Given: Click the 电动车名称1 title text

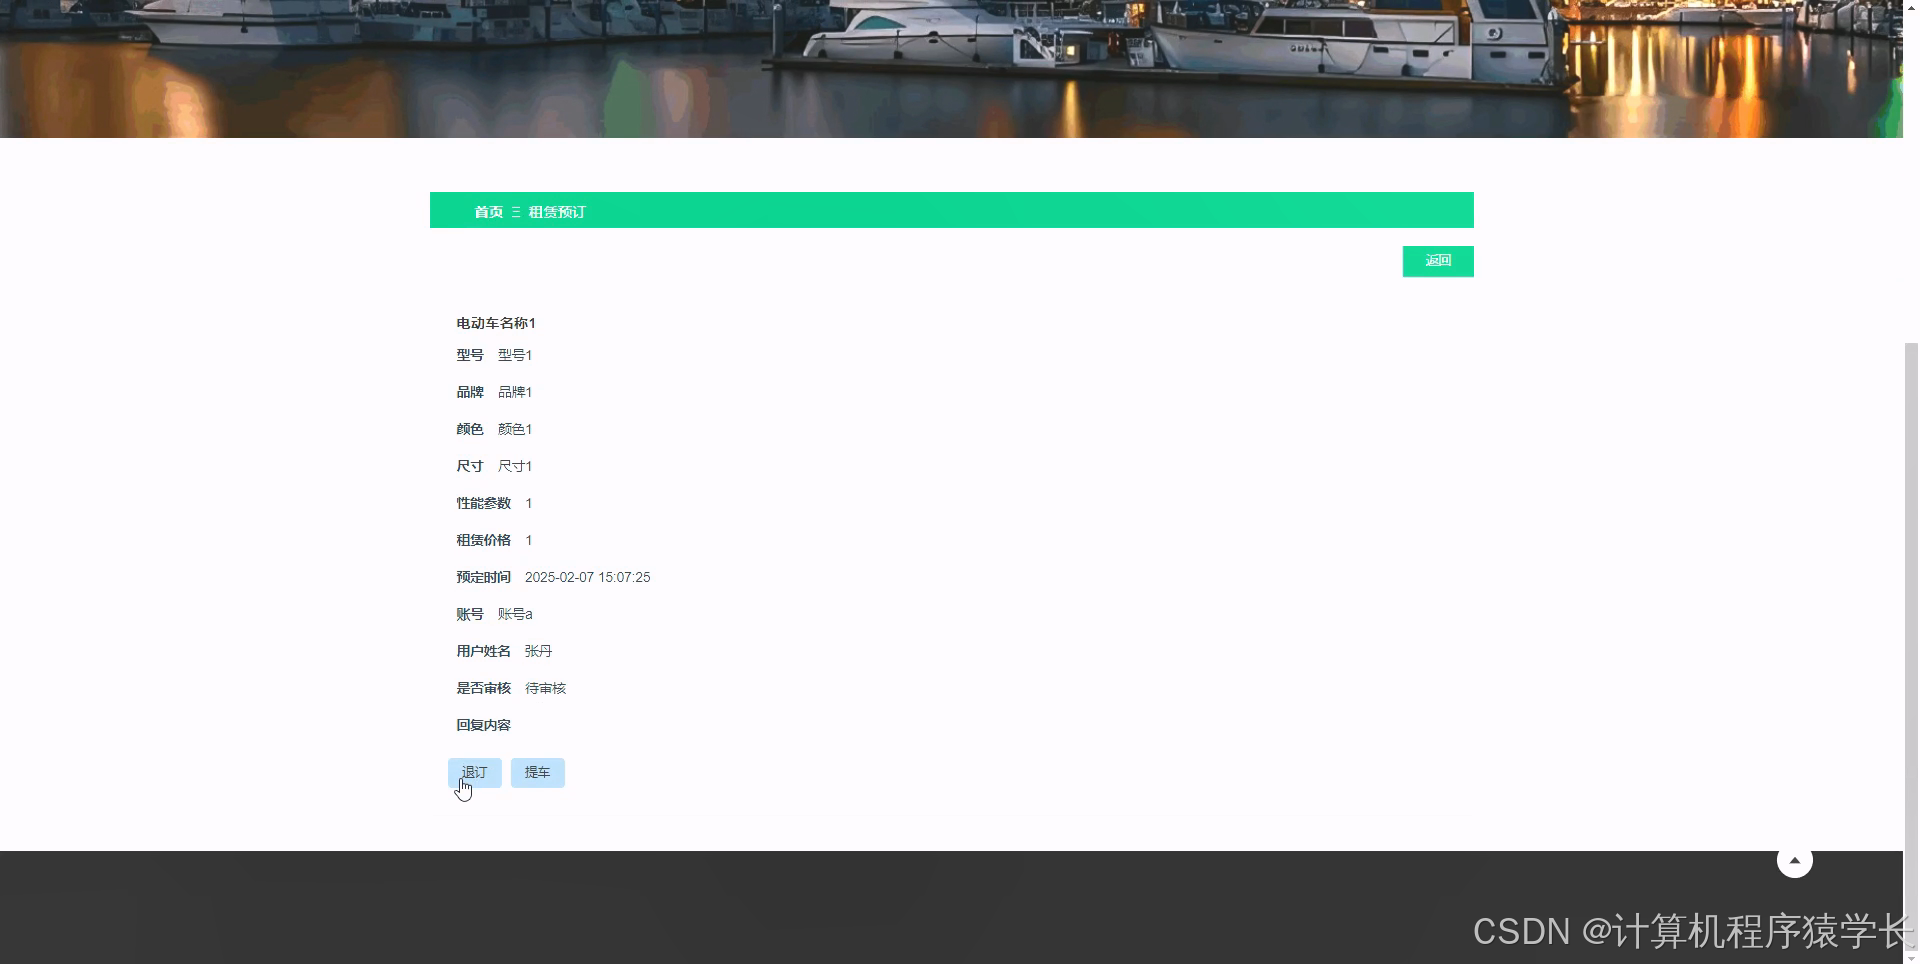Looking at the screenshot, I should pos(496,323).
